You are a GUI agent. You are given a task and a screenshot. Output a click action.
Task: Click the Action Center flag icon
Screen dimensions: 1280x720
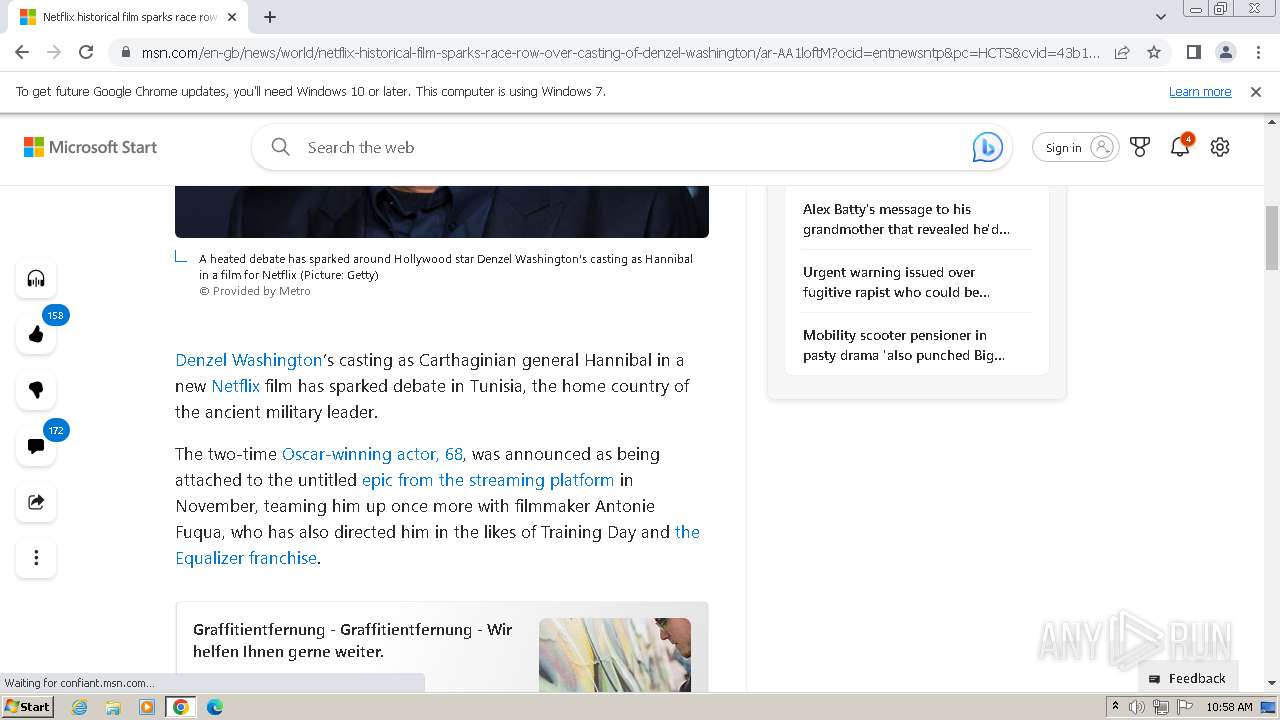pos(1185,707)
